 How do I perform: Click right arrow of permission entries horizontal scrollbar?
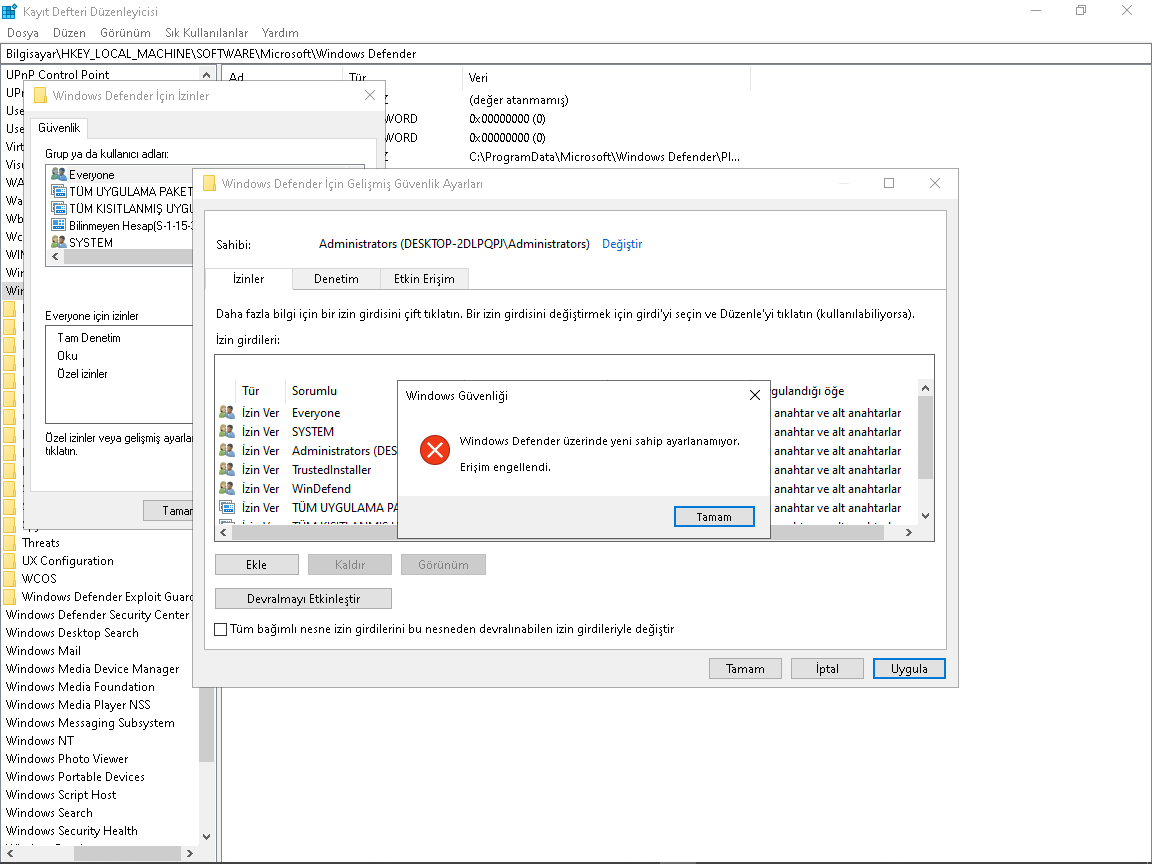tap(909, 533)
